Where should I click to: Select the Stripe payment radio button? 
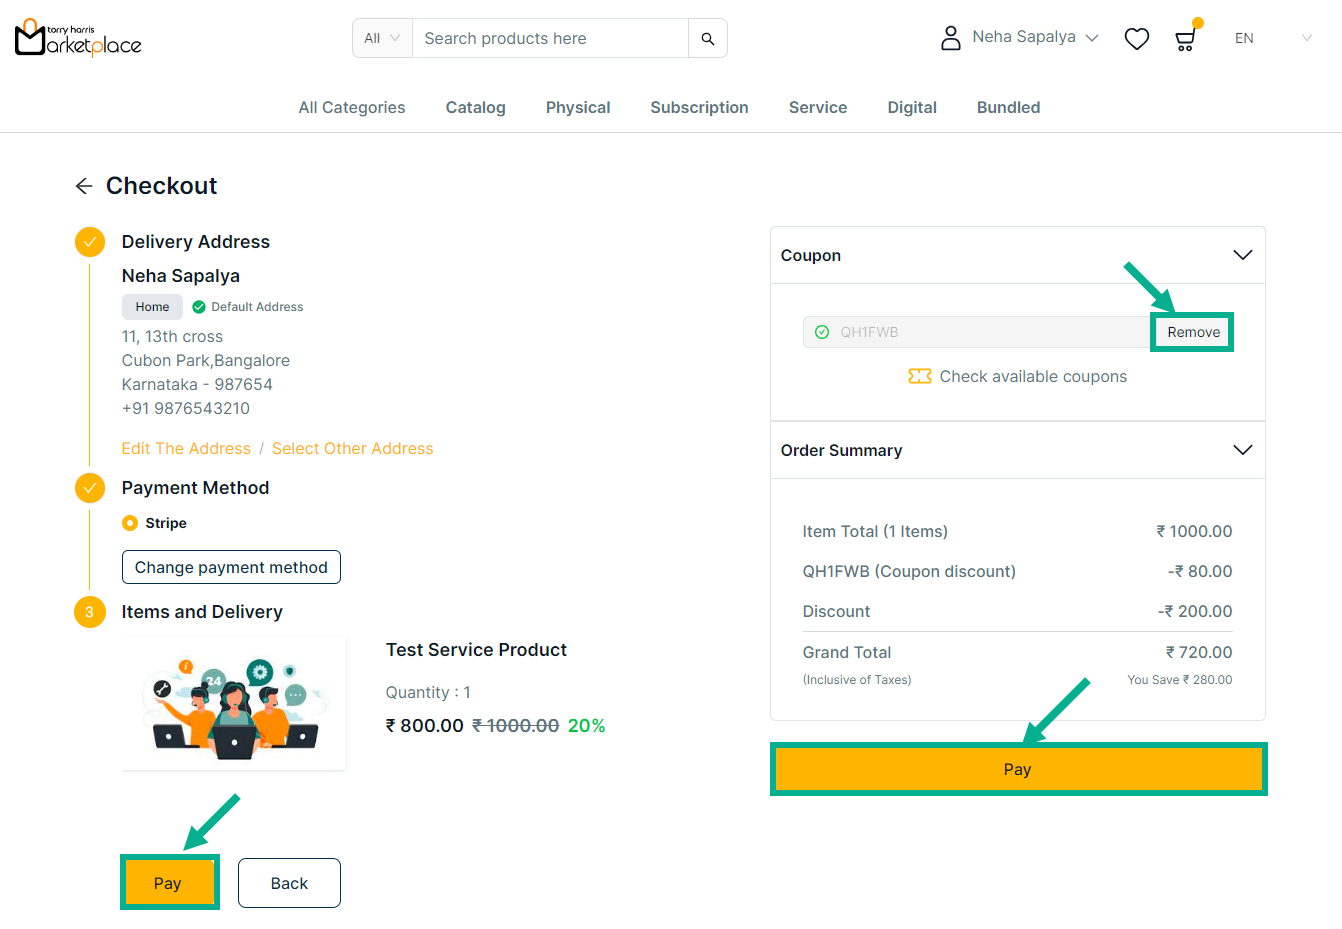(x=130, y=523)
